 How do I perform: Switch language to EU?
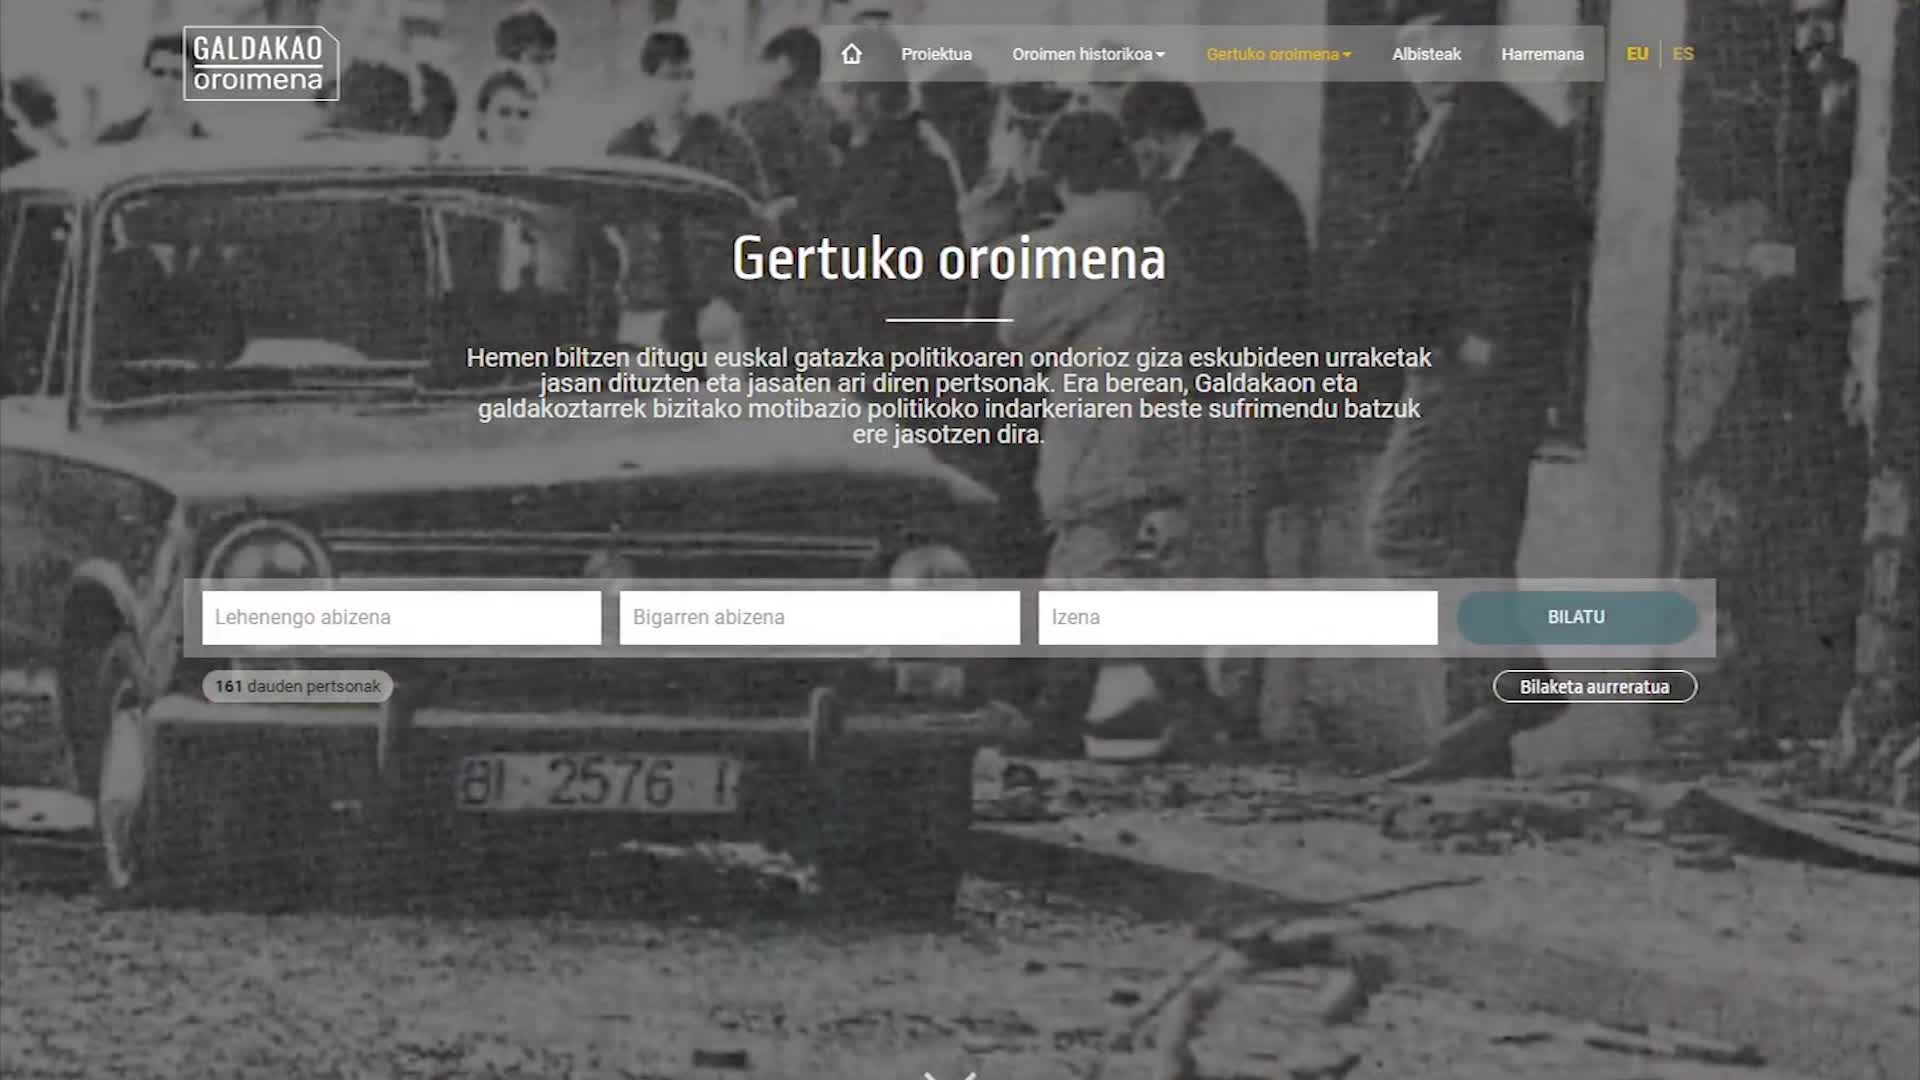pyautogui.click(x=1637, y=54)
